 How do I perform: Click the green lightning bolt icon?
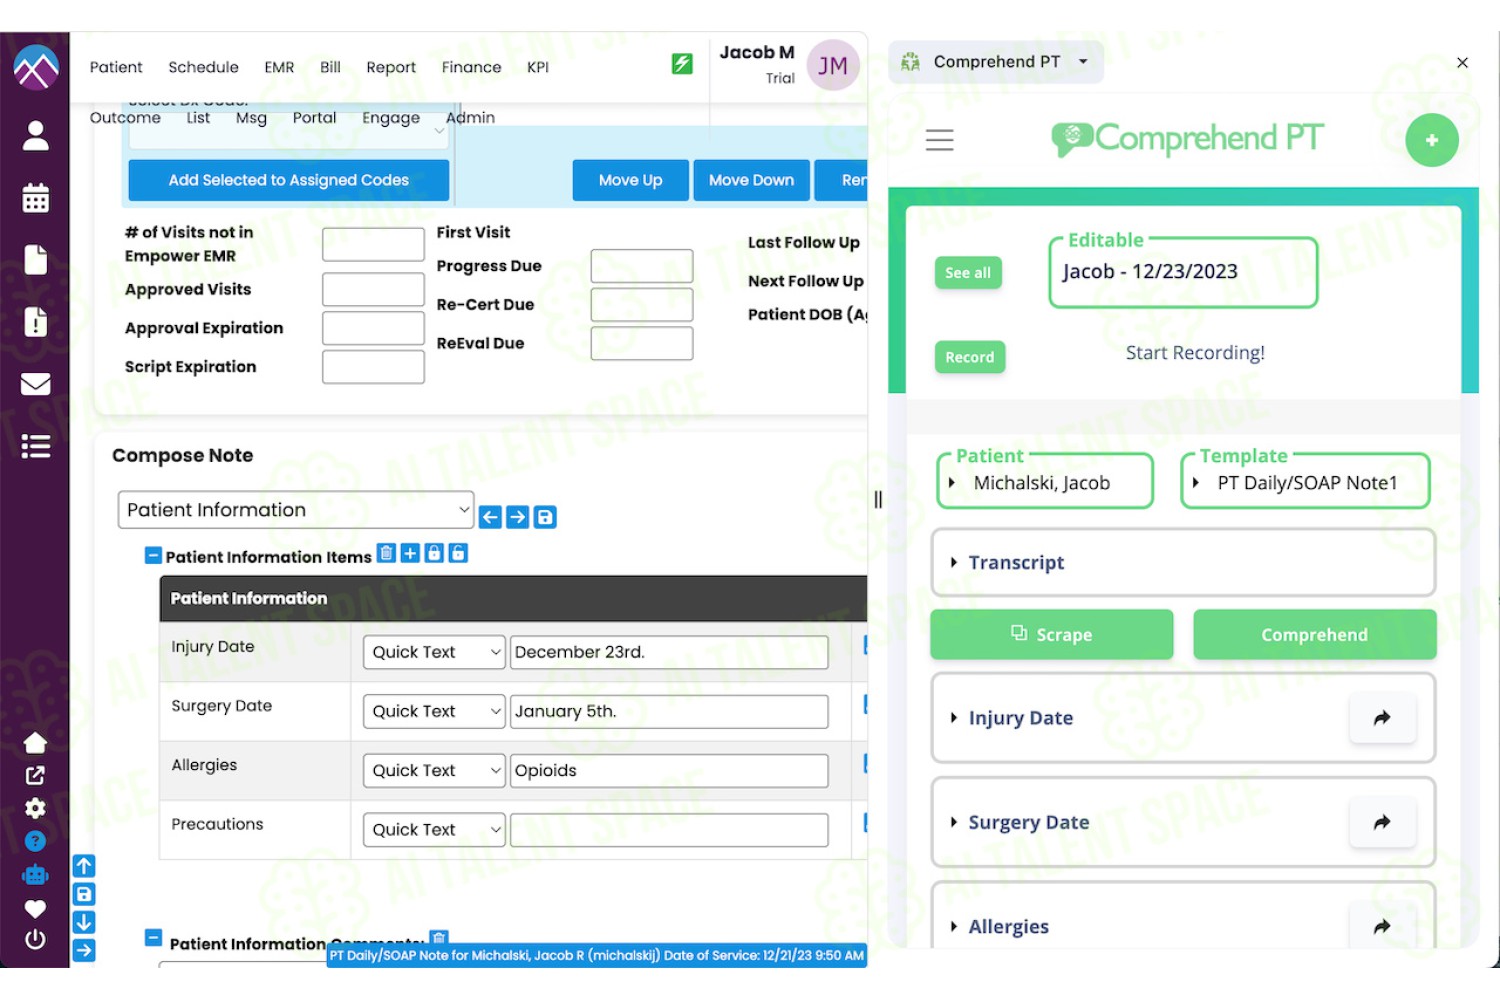[682, 64]
